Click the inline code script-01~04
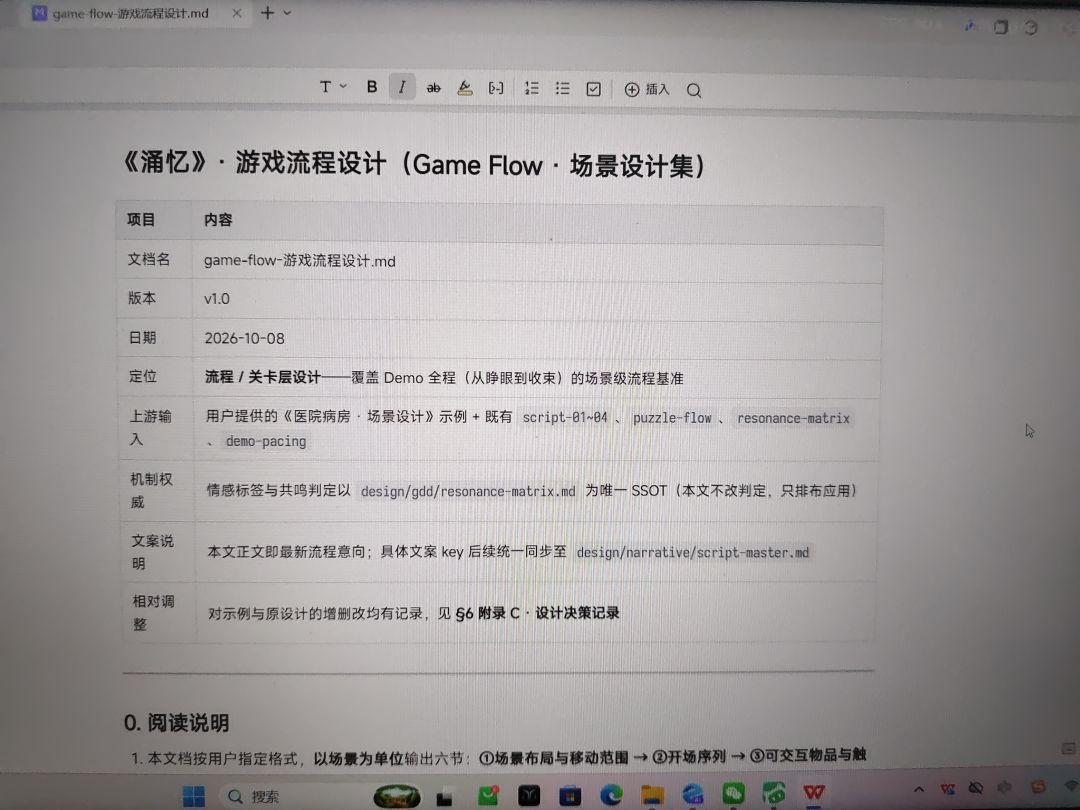This screenshot has width=1080, height=810. tap(565, 417)
